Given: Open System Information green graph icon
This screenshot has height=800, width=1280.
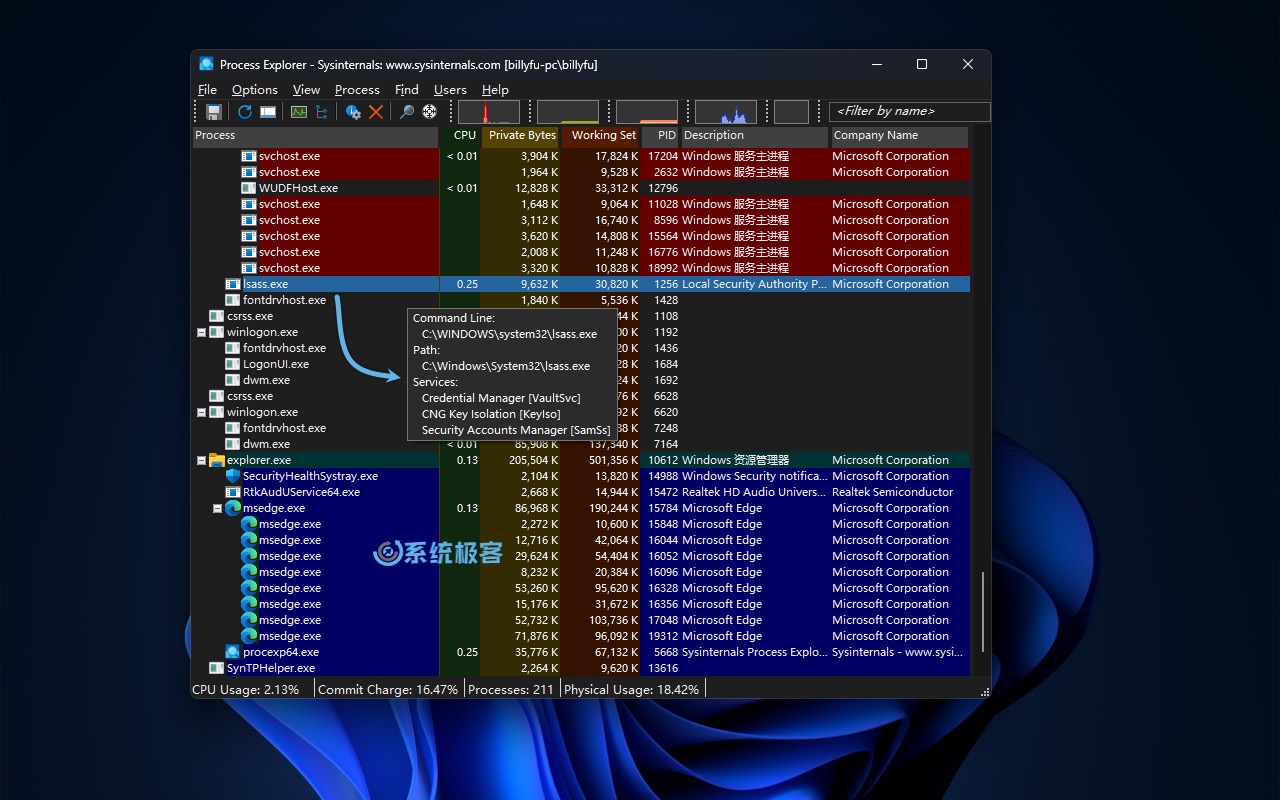Looking at the screenshot, I should point(299,112).
